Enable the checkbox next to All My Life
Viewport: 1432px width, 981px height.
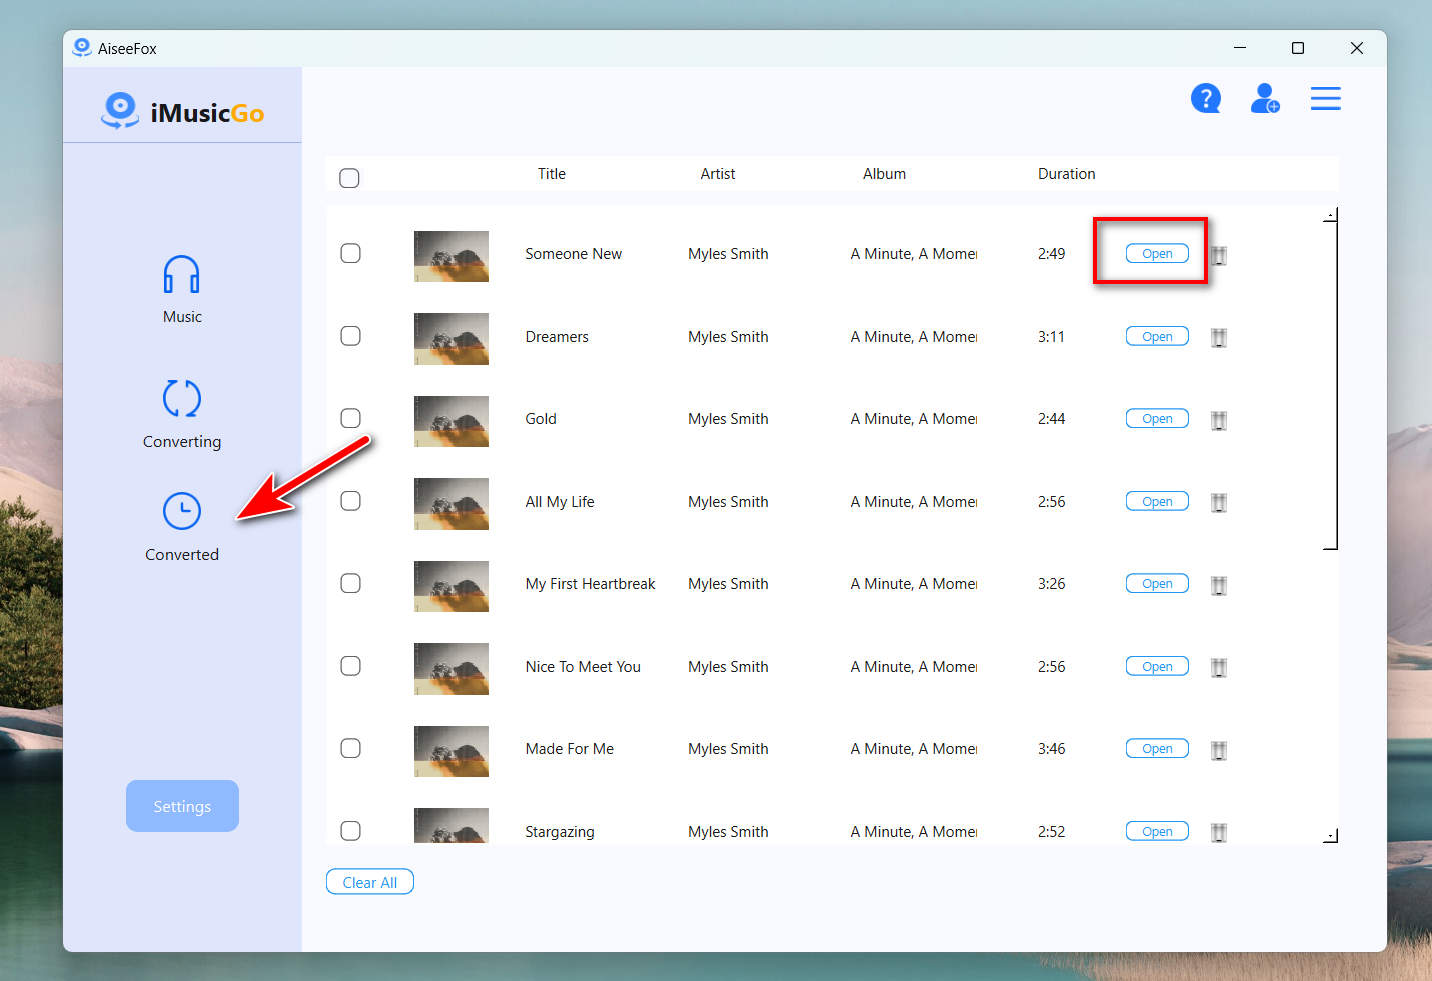coord(350,500)
